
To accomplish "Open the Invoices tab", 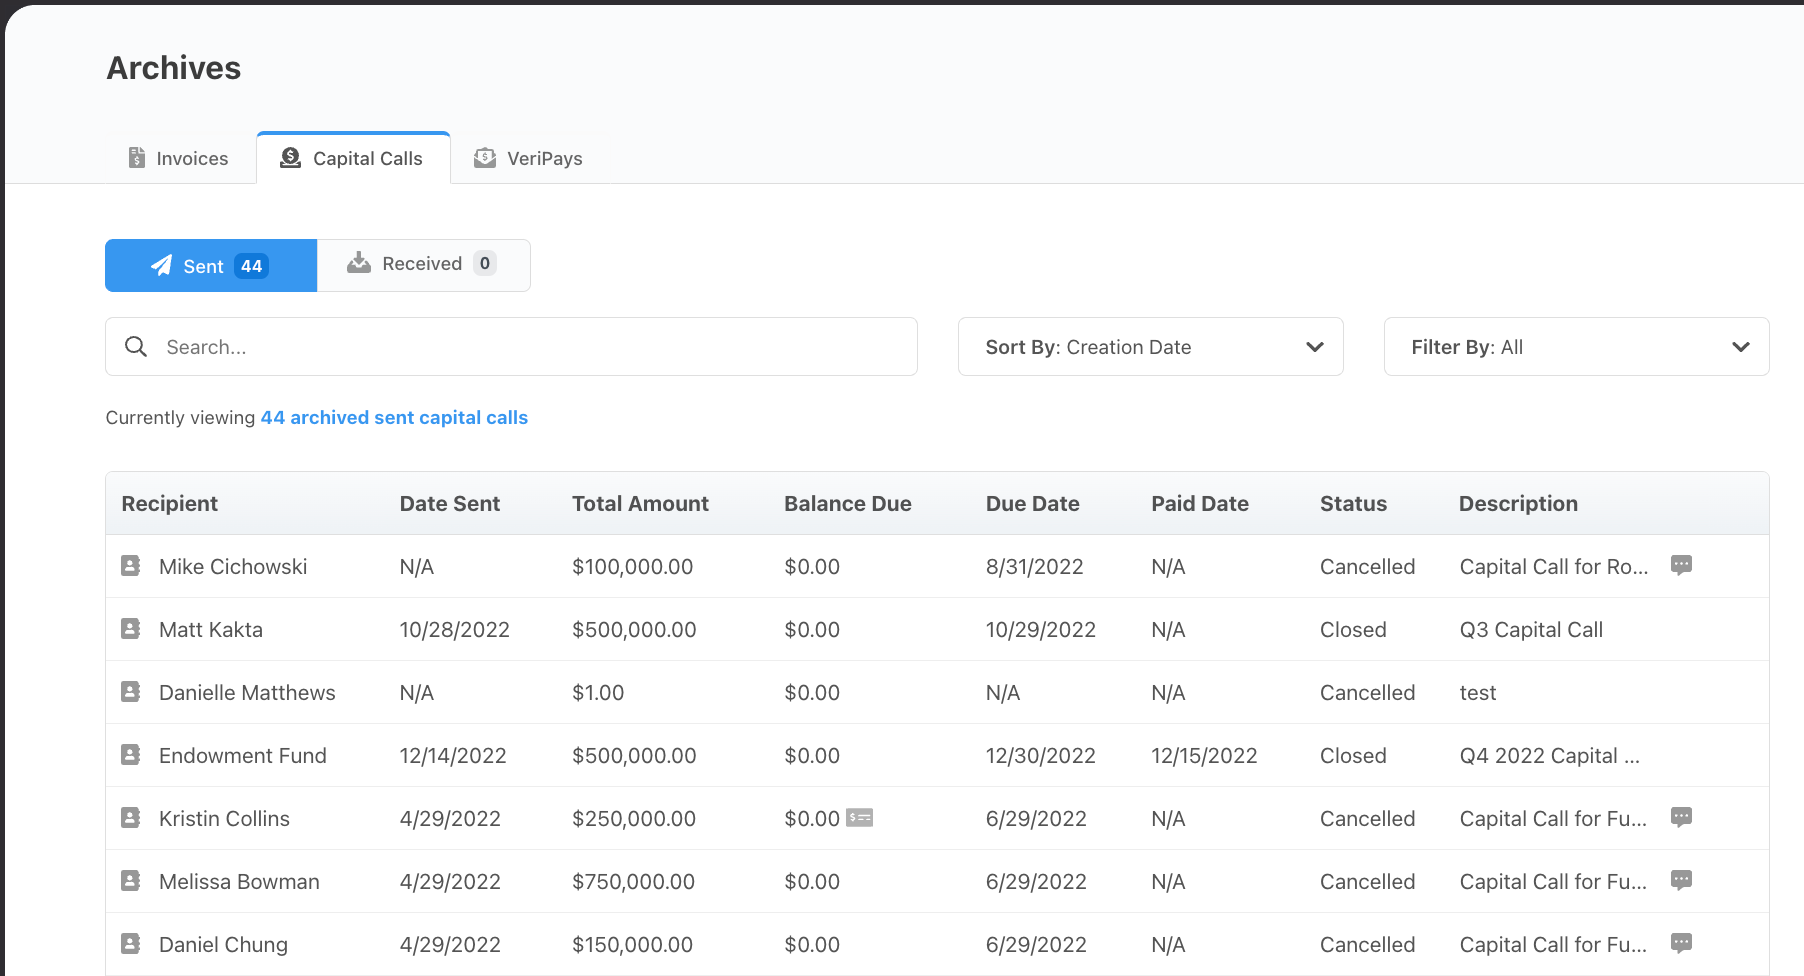I will pyautogui.click(x=179, y=158).
